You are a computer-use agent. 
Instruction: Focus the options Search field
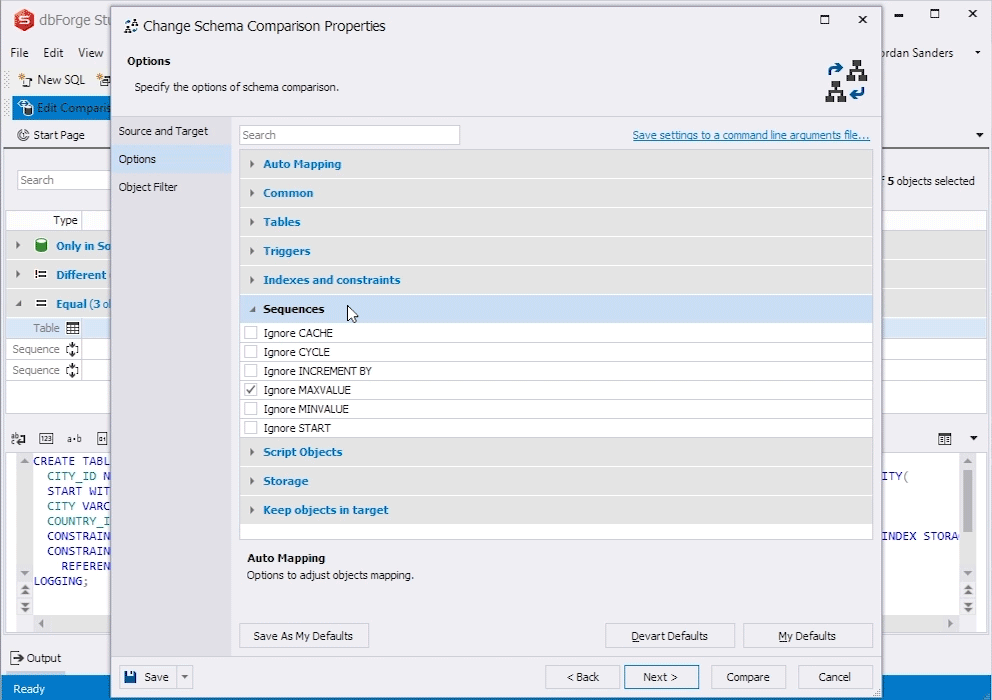[349, 135]
